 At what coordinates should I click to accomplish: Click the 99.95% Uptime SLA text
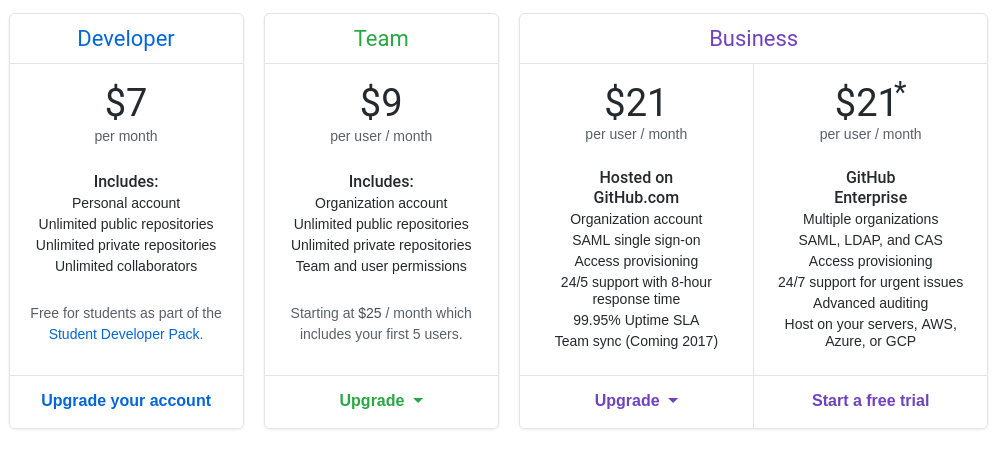[x=636, y=320]
